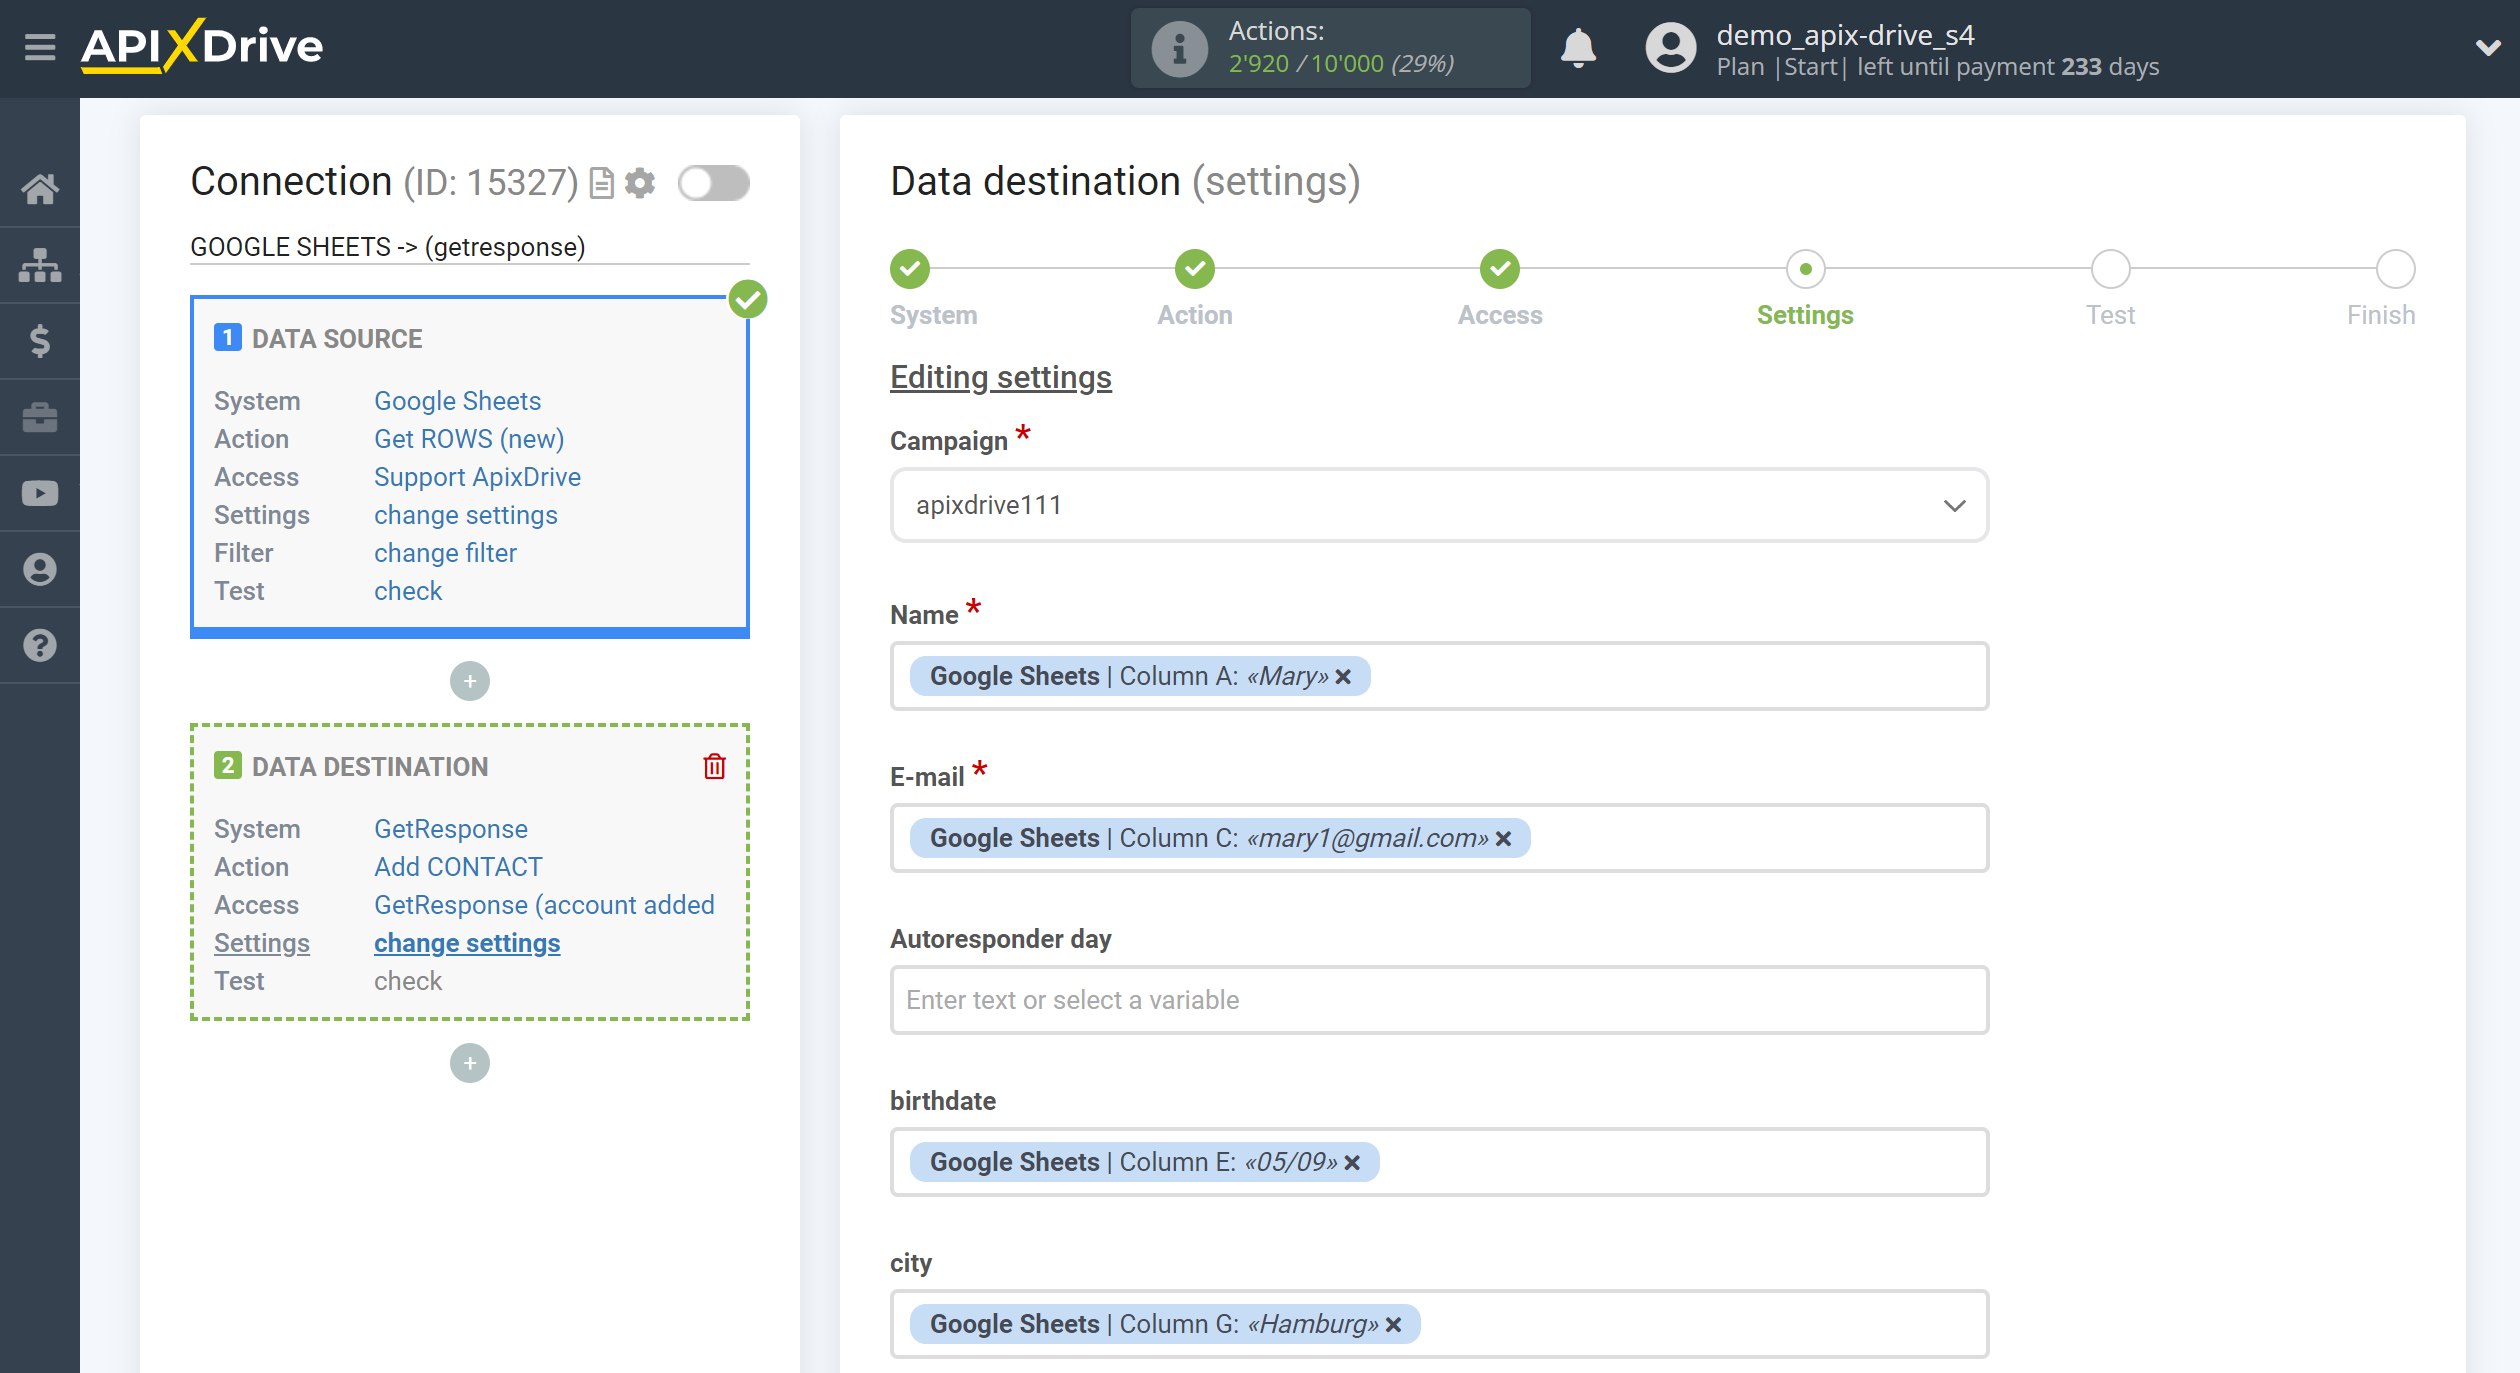Toggle the connection on/off switch

point(713,183)
